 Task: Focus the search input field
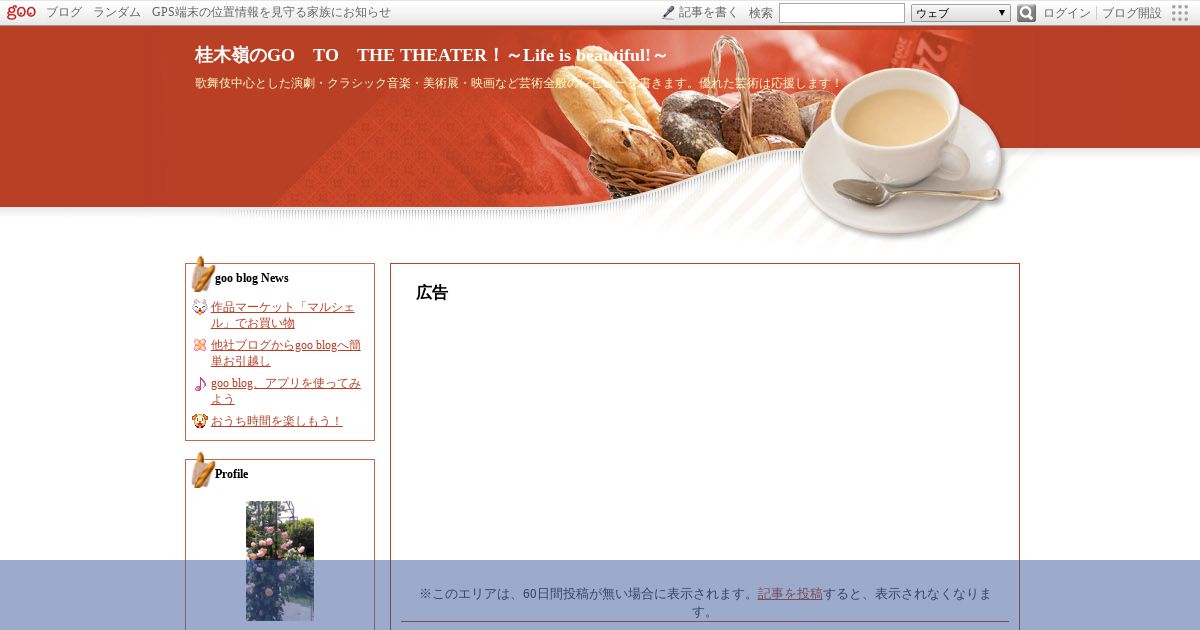[842, 13]
